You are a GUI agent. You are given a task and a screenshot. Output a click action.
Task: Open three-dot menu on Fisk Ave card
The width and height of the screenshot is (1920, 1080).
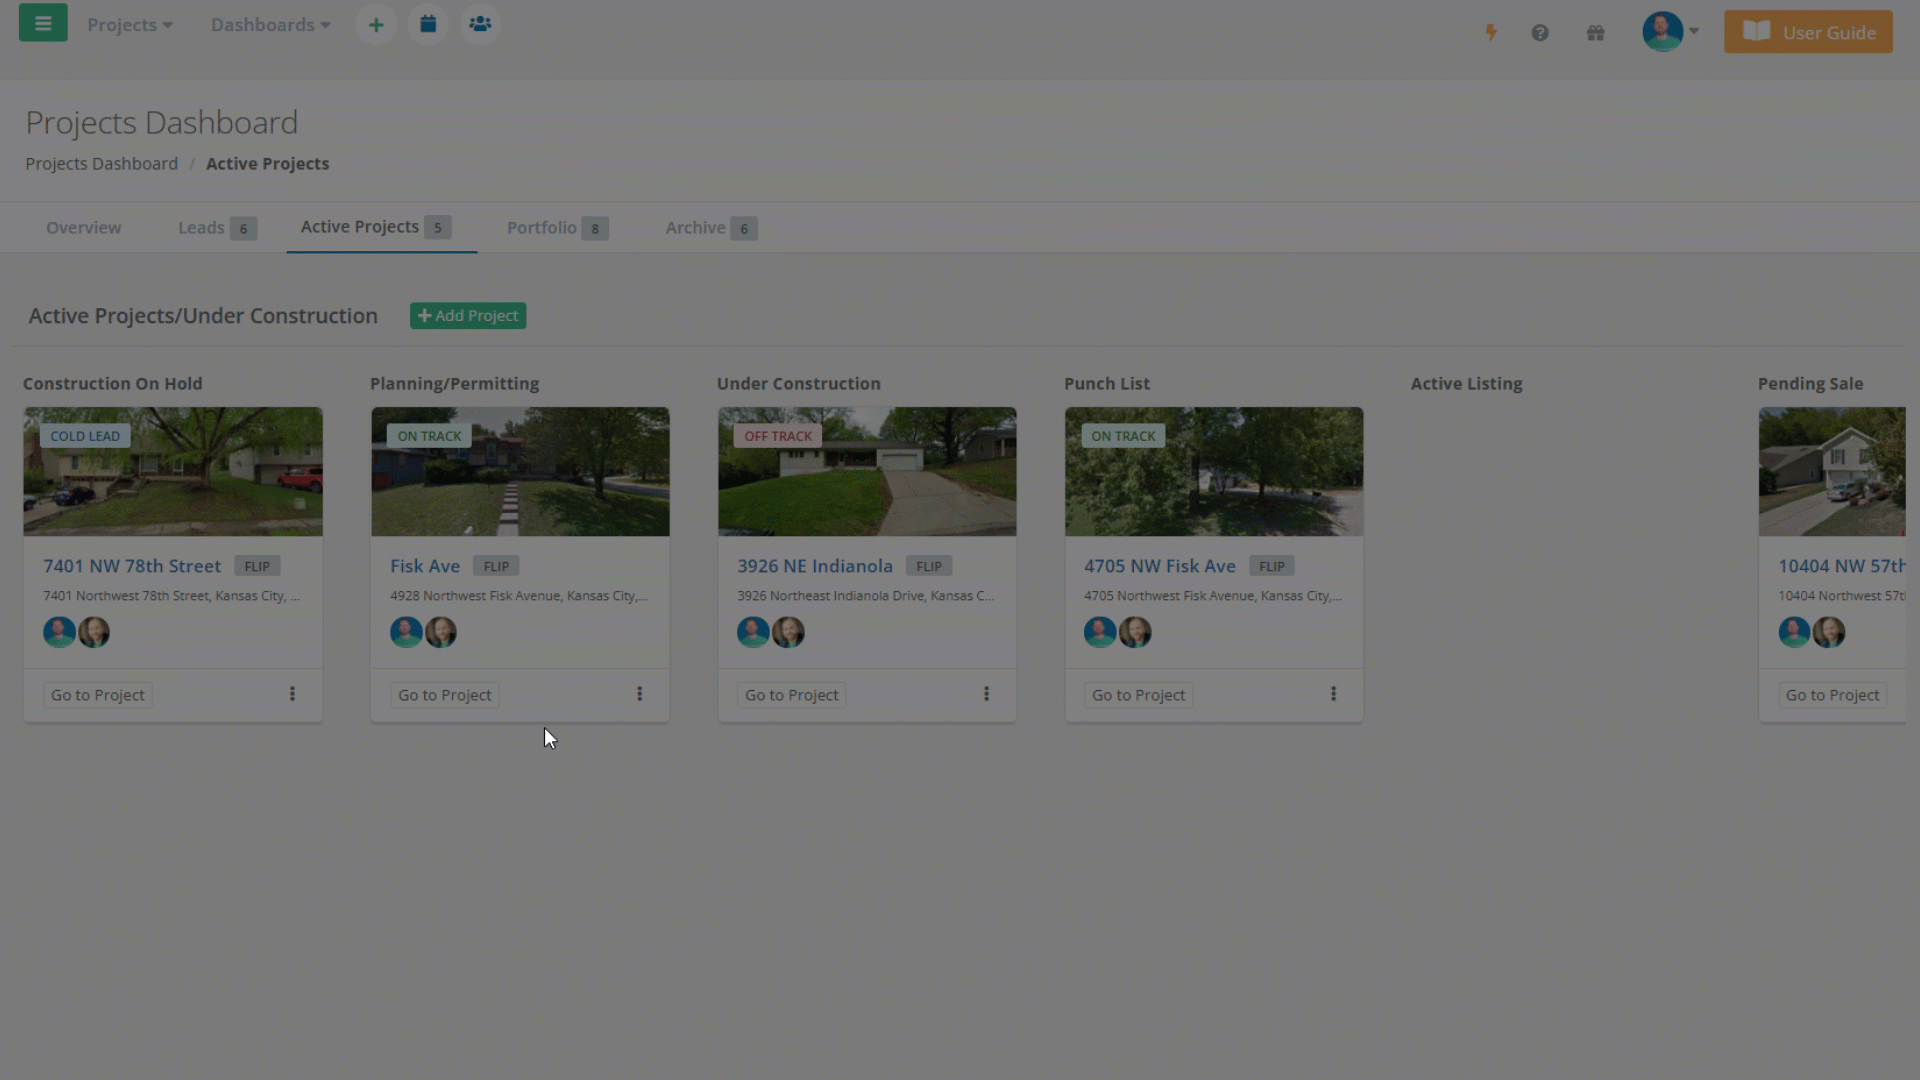coord(639,694)
